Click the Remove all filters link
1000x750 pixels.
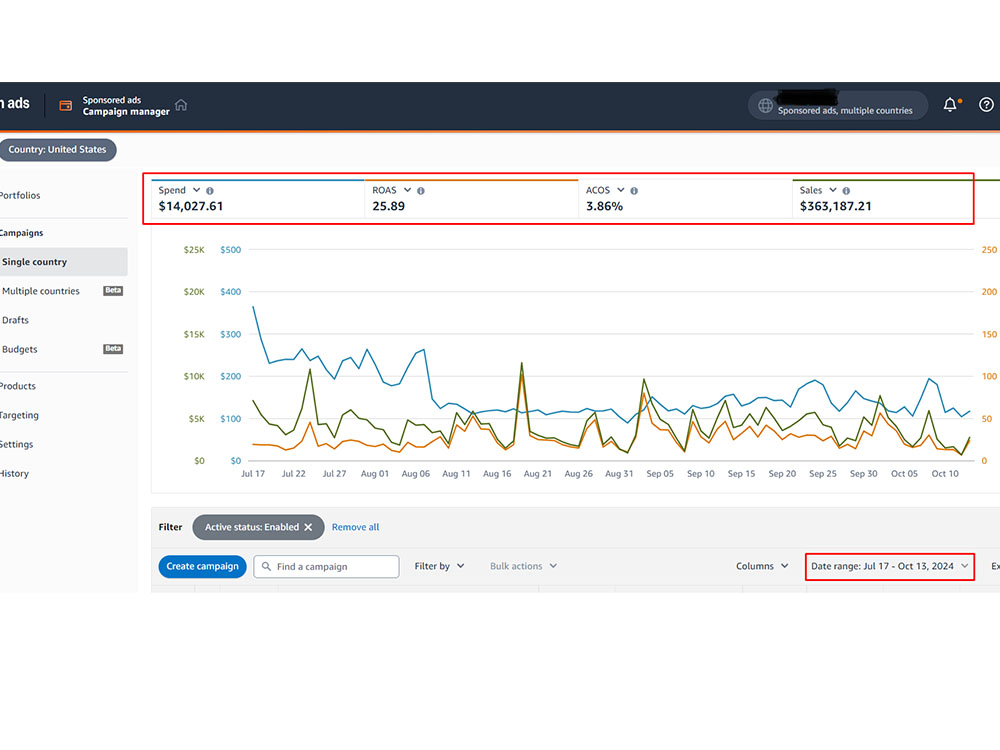(355, 527)
